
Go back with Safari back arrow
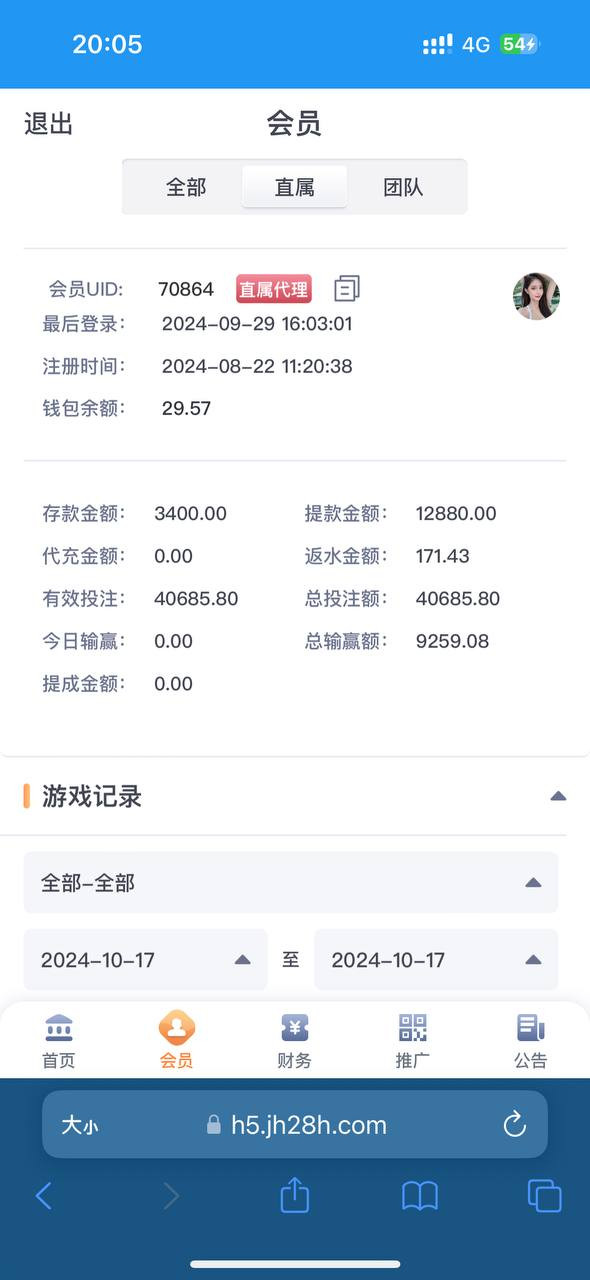(43, 1196)
